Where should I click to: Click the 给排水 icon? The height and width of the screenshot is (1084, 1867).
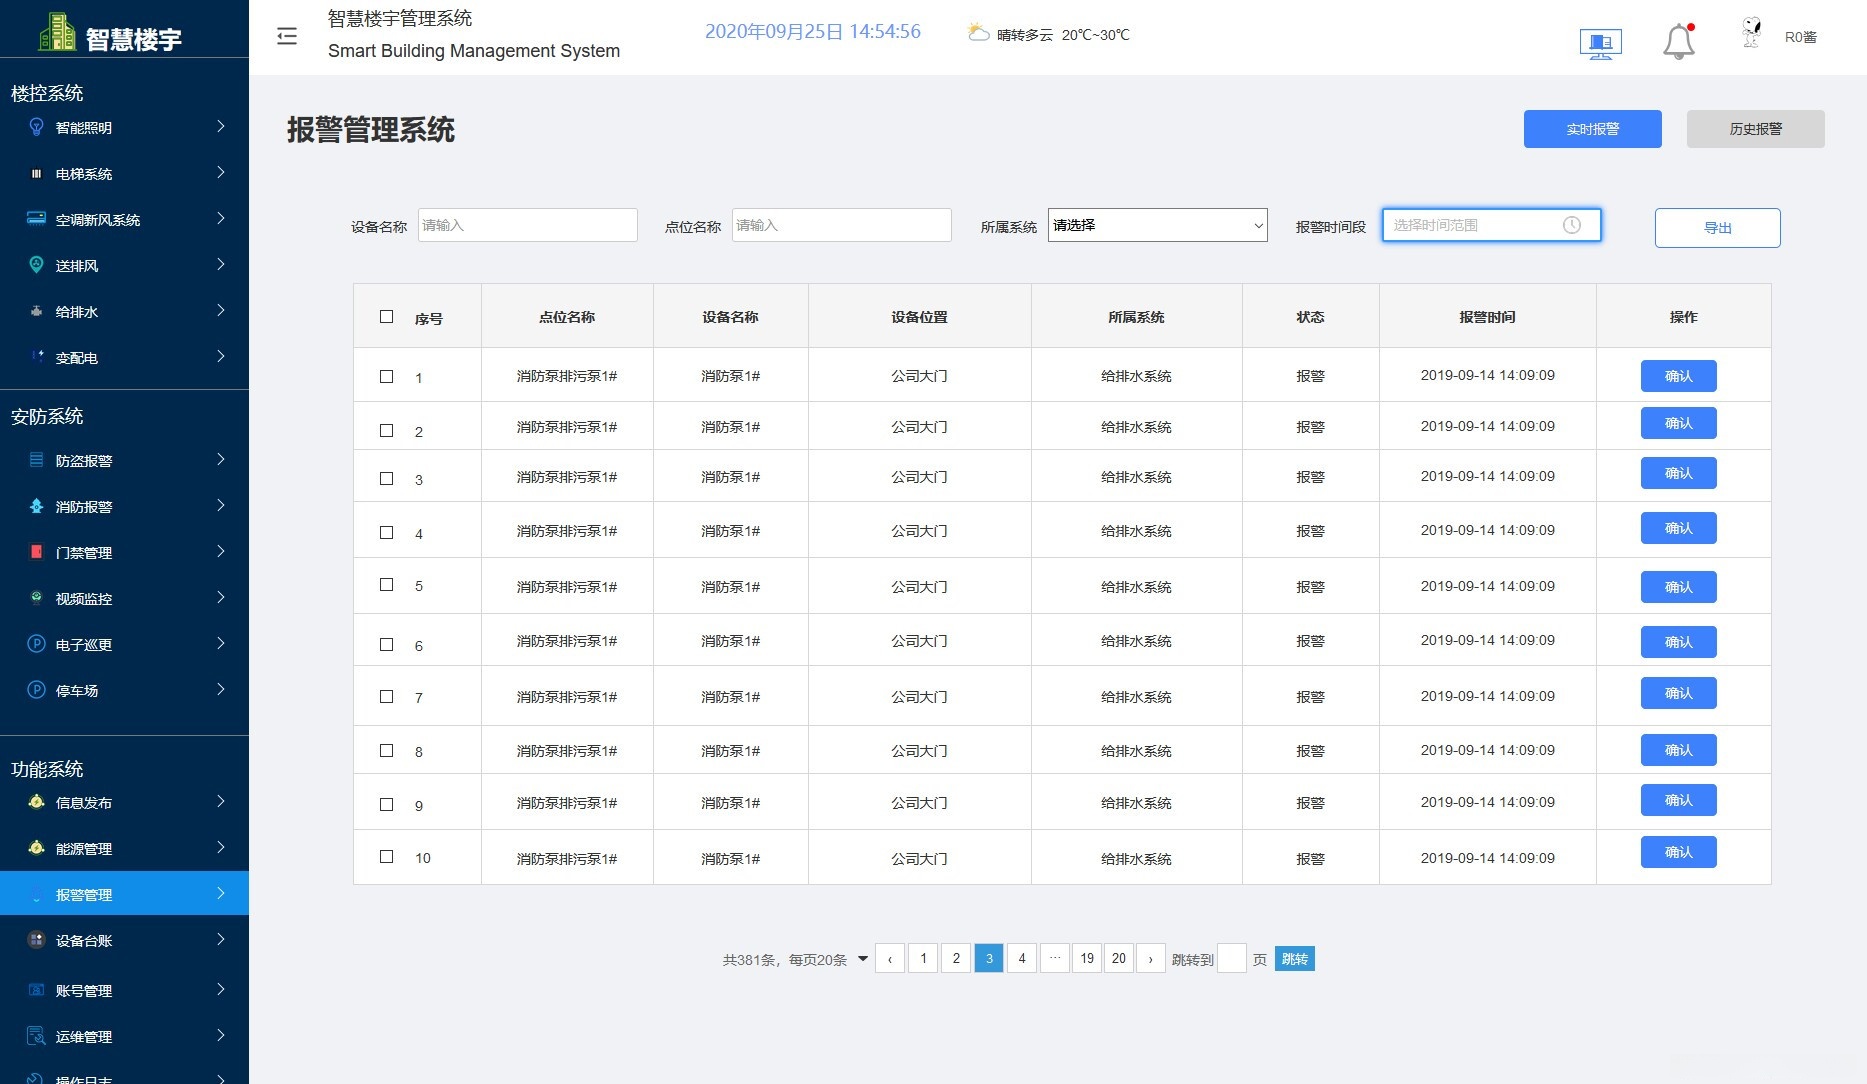click(36, 311)
